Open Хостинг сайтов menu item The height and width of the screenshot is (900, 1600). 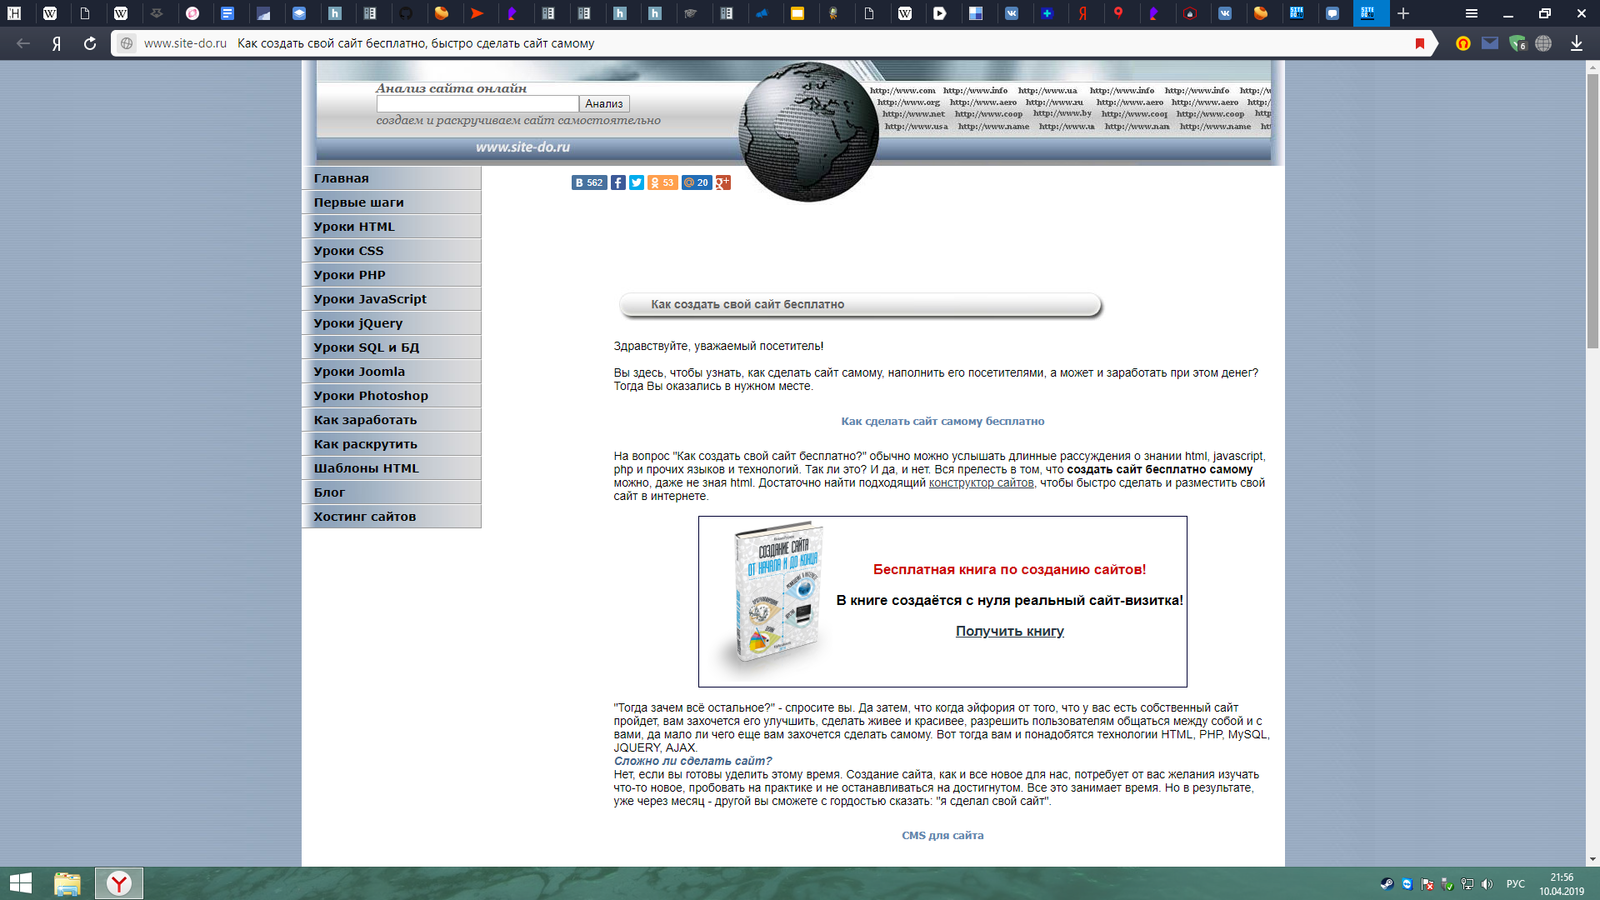point(391,517)
